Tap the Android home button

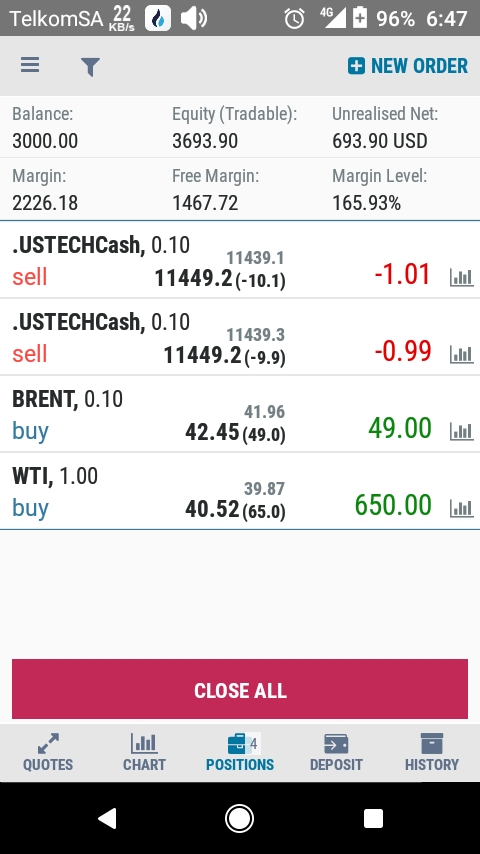[x=240, y=818]
